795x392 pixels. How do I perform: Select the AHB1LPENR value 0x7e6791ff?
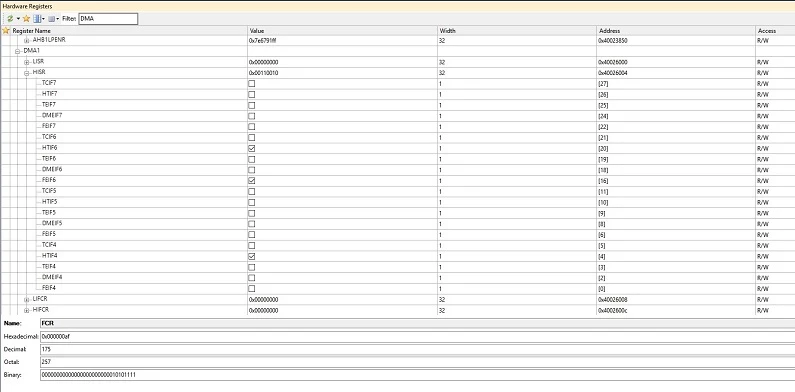coord(263,41)
